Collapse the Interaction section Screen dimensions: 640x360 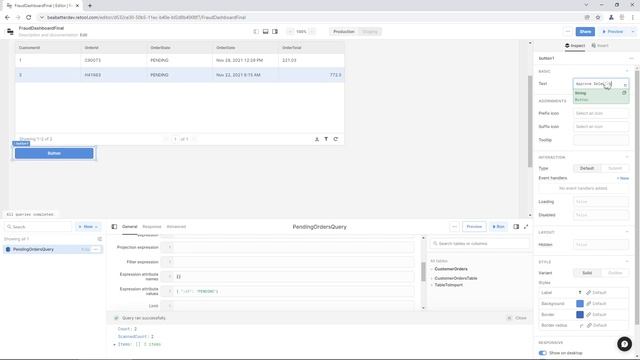tap(627, 157)
